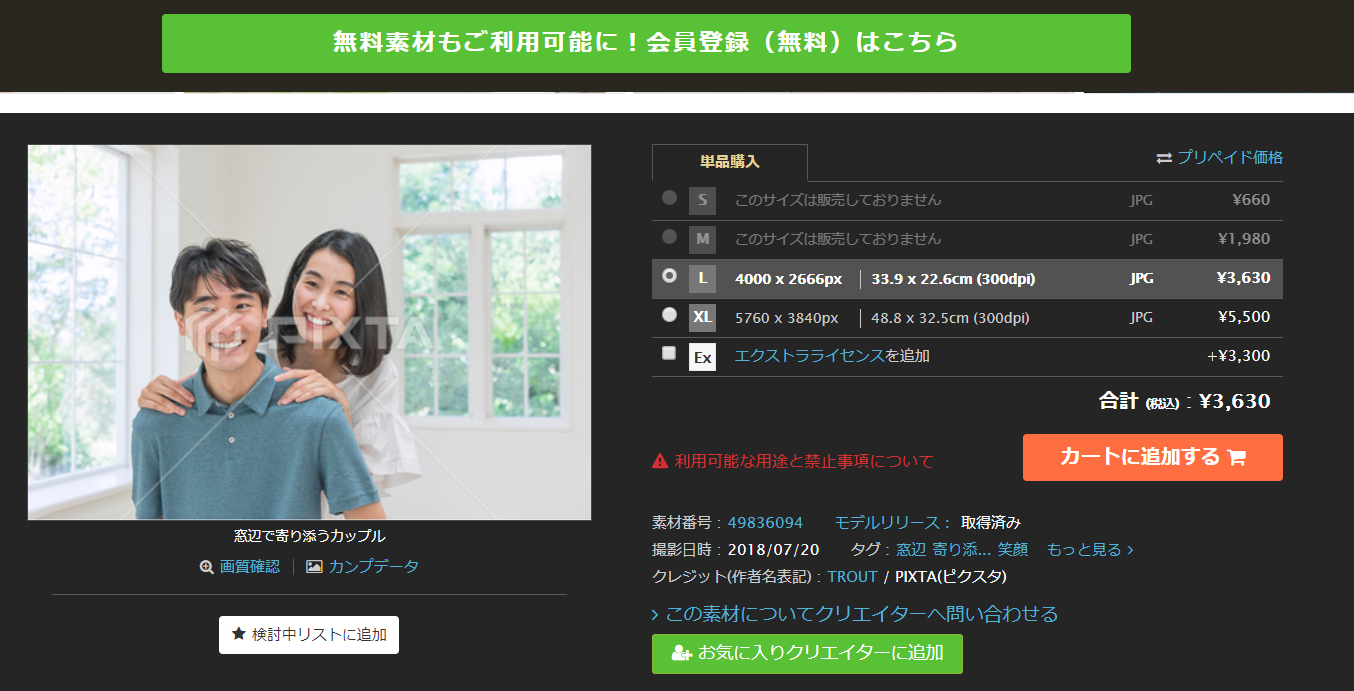Switch to the 単品購入 tab
1354x691 pixels.
pyautogui.click(x=729, y=162)
